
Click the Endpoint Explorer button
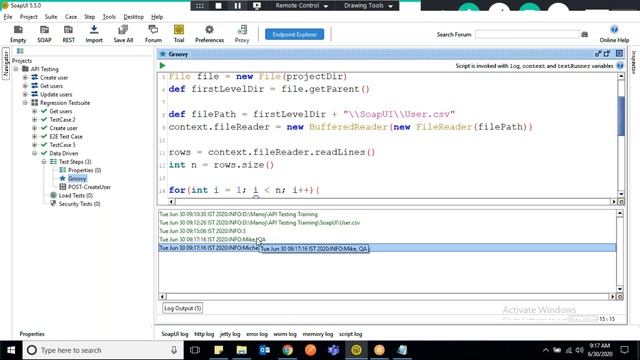click(x=295, y=34)
